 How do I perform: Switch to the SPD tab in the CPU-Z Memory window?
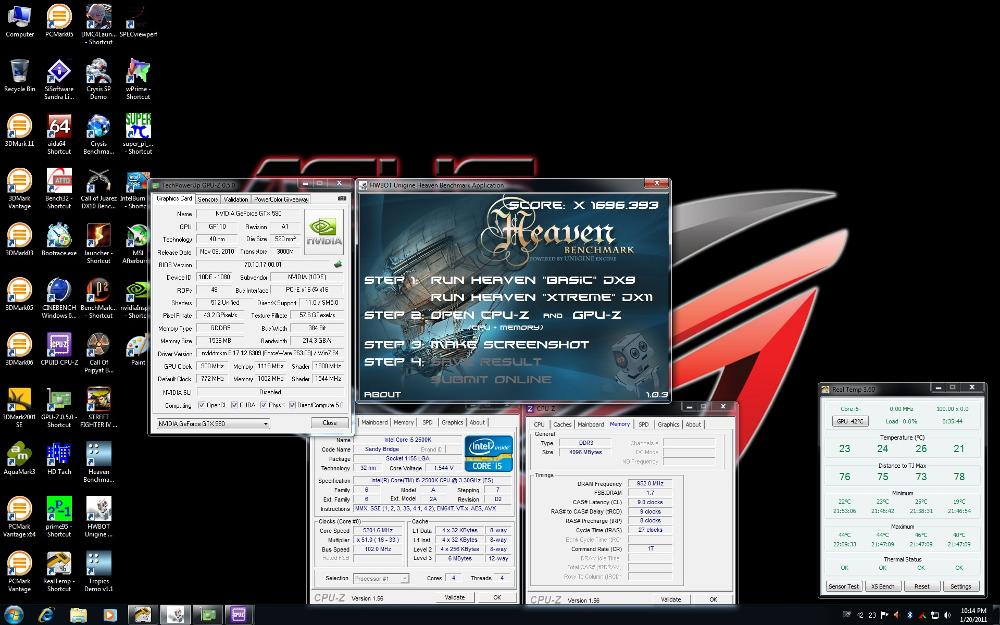643,424
